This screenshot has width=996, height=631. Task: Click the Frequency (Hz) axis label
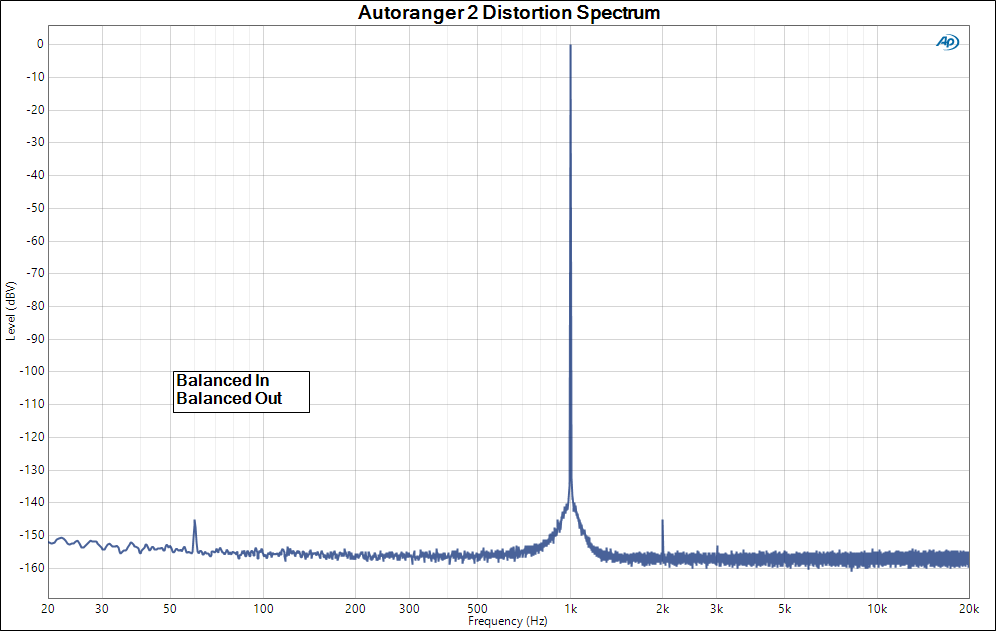coord(508,621)
